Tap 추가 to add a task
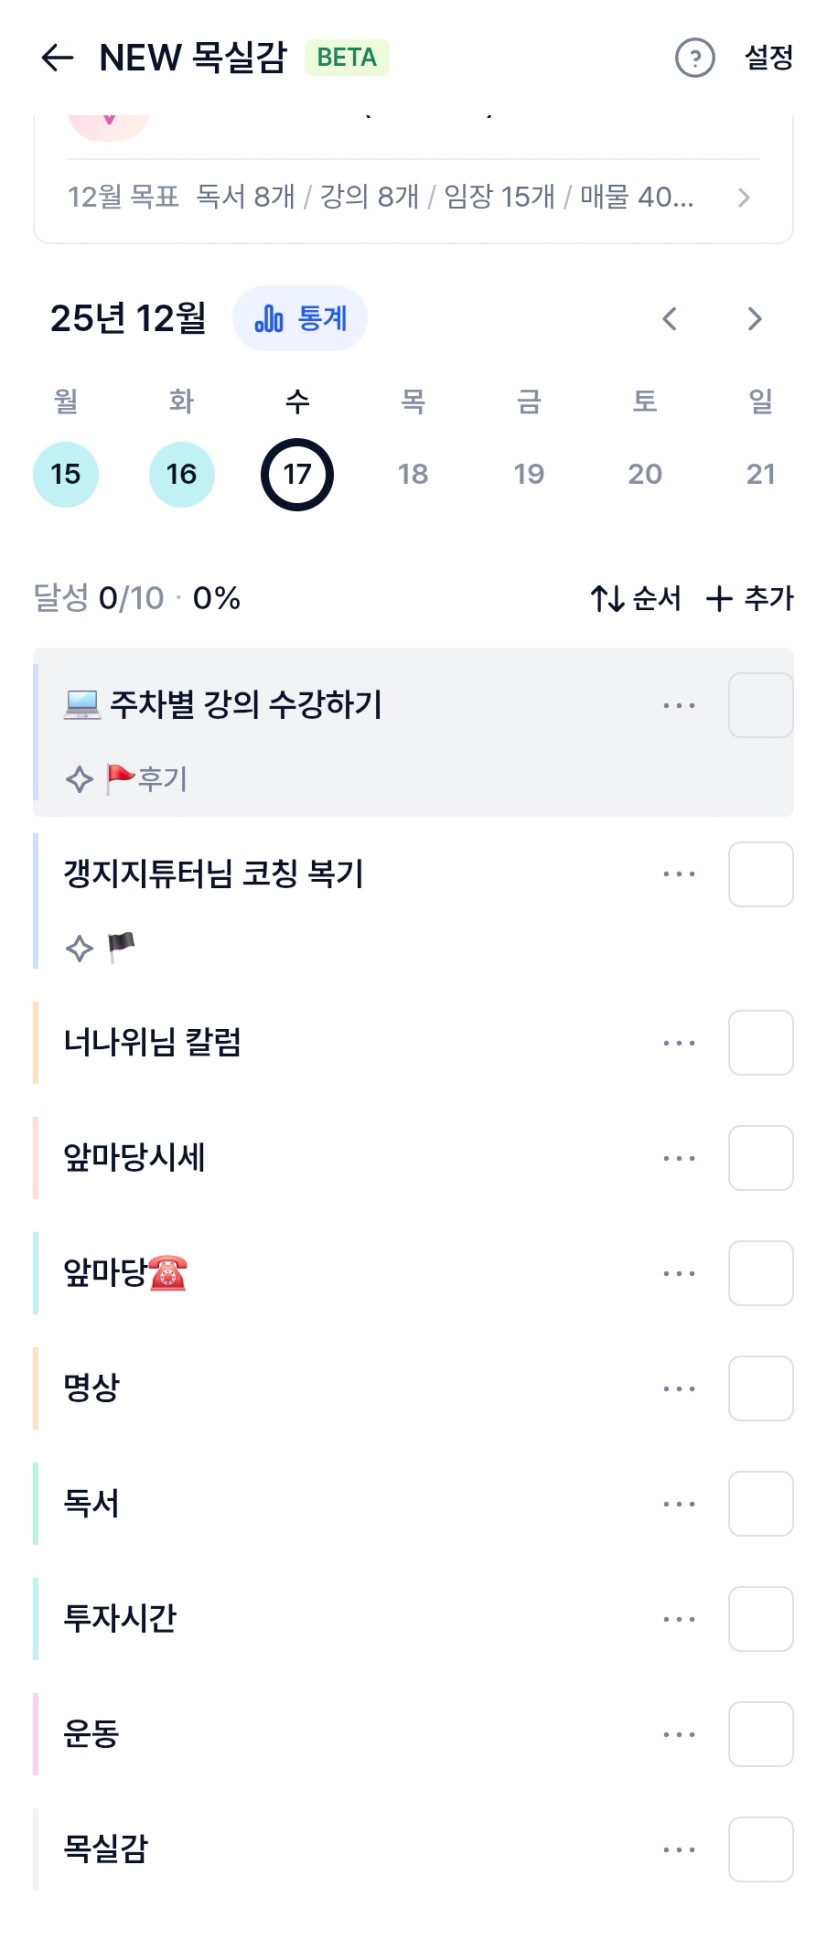Screen dimensions: 827x1940 tap(750, 599)
